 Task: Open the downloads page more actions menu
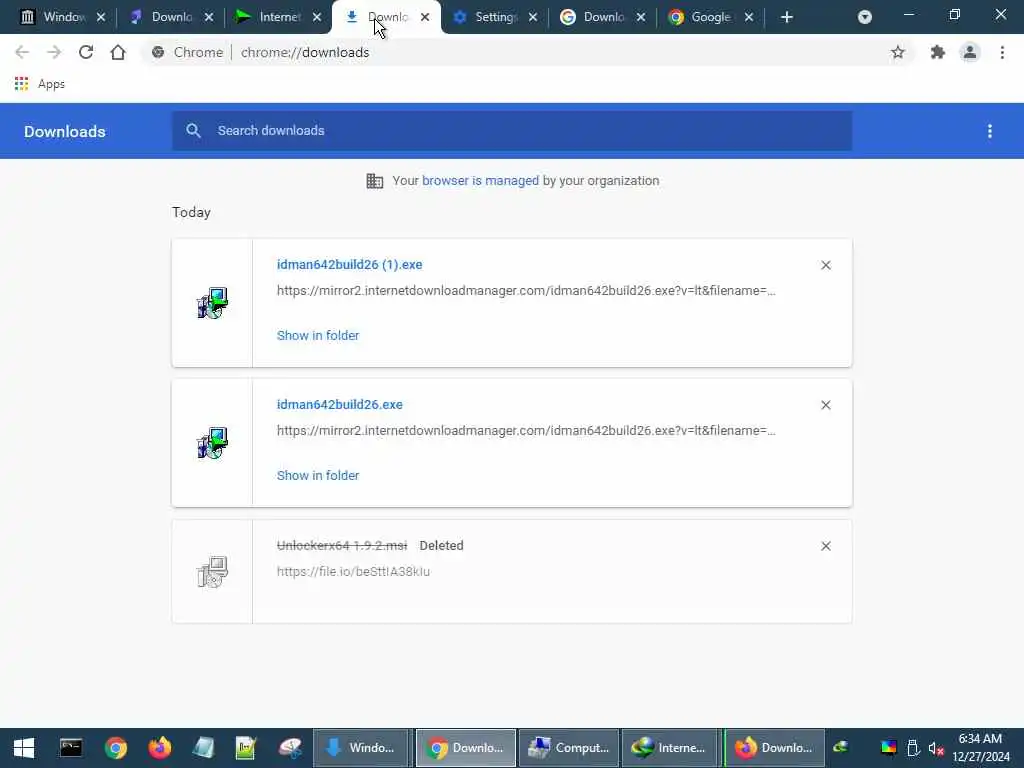tap(990, 131)
